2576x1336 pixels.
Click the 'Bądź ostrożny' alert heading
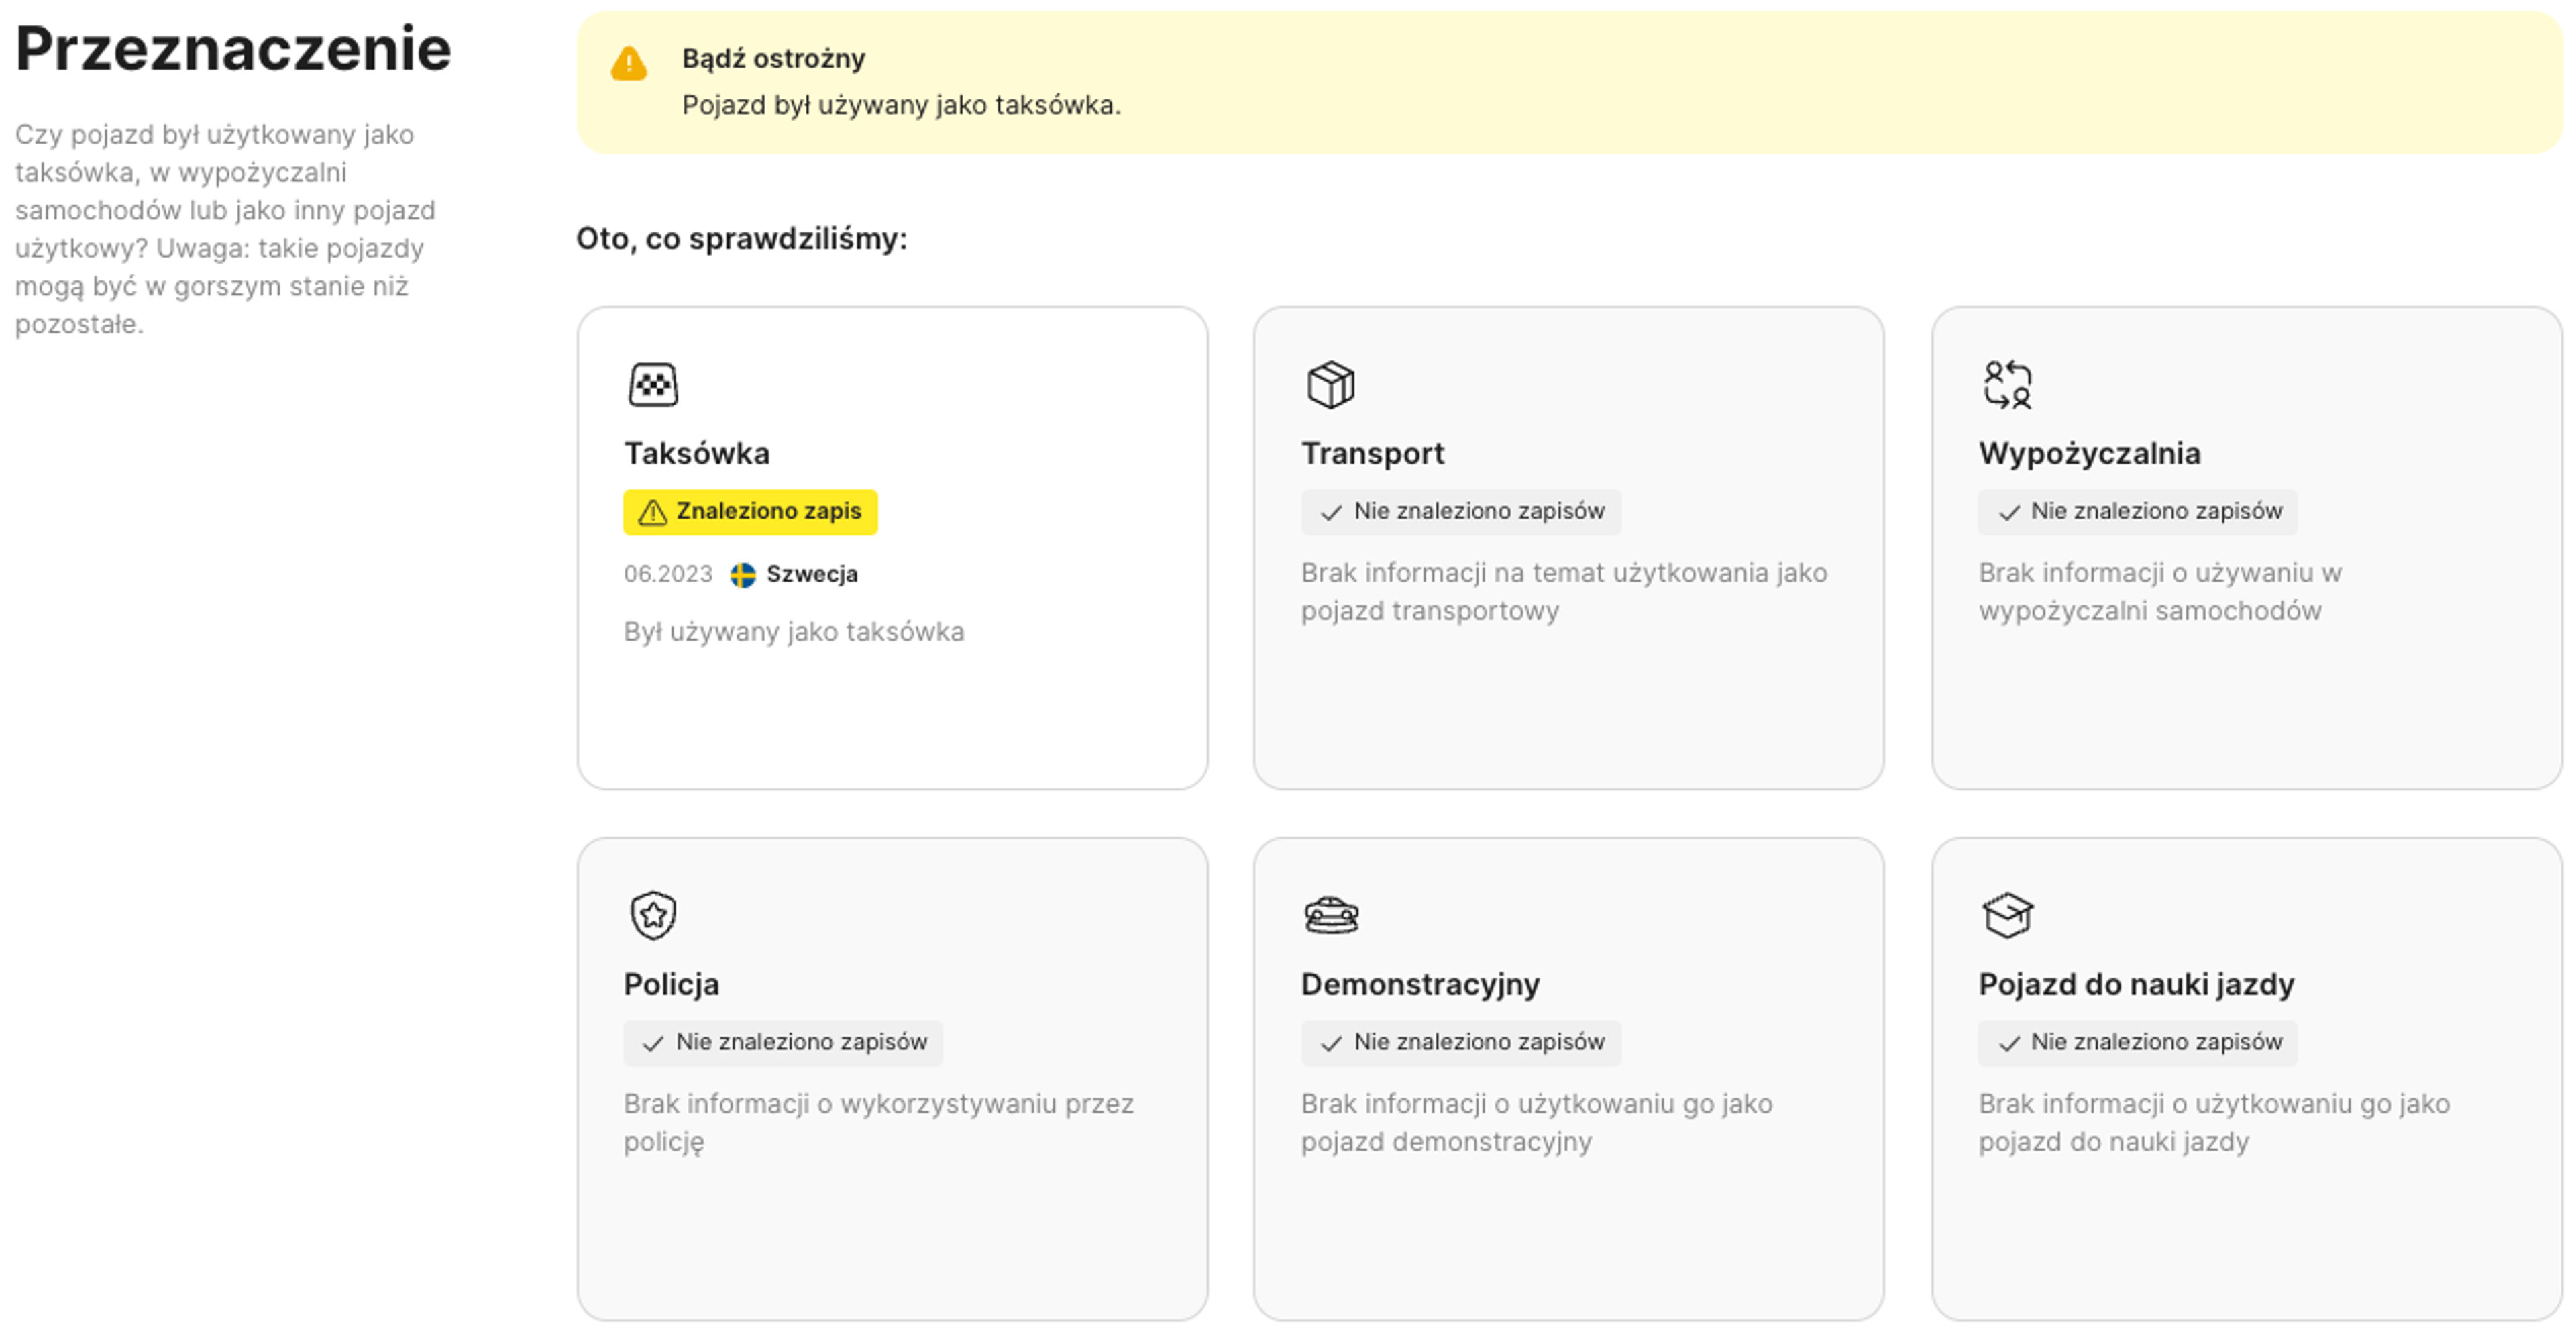[x=773, y=59]
